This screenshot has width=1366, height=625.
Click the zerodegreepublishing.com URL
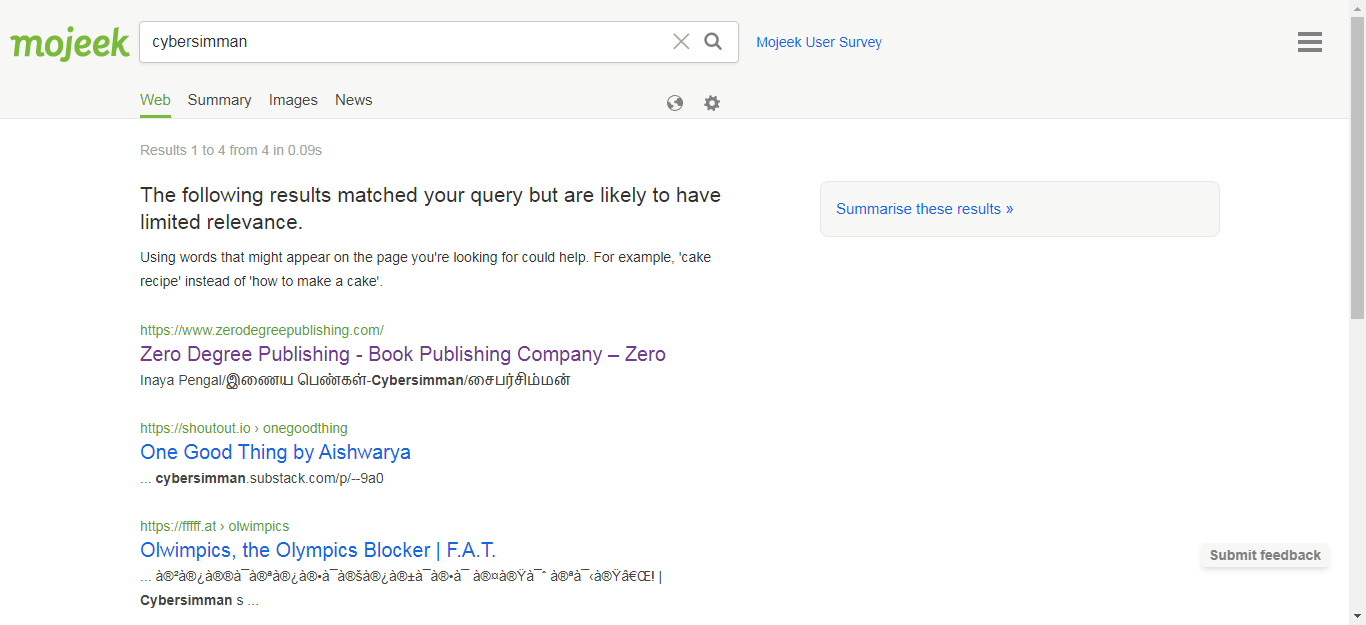[x=261, y=330]
